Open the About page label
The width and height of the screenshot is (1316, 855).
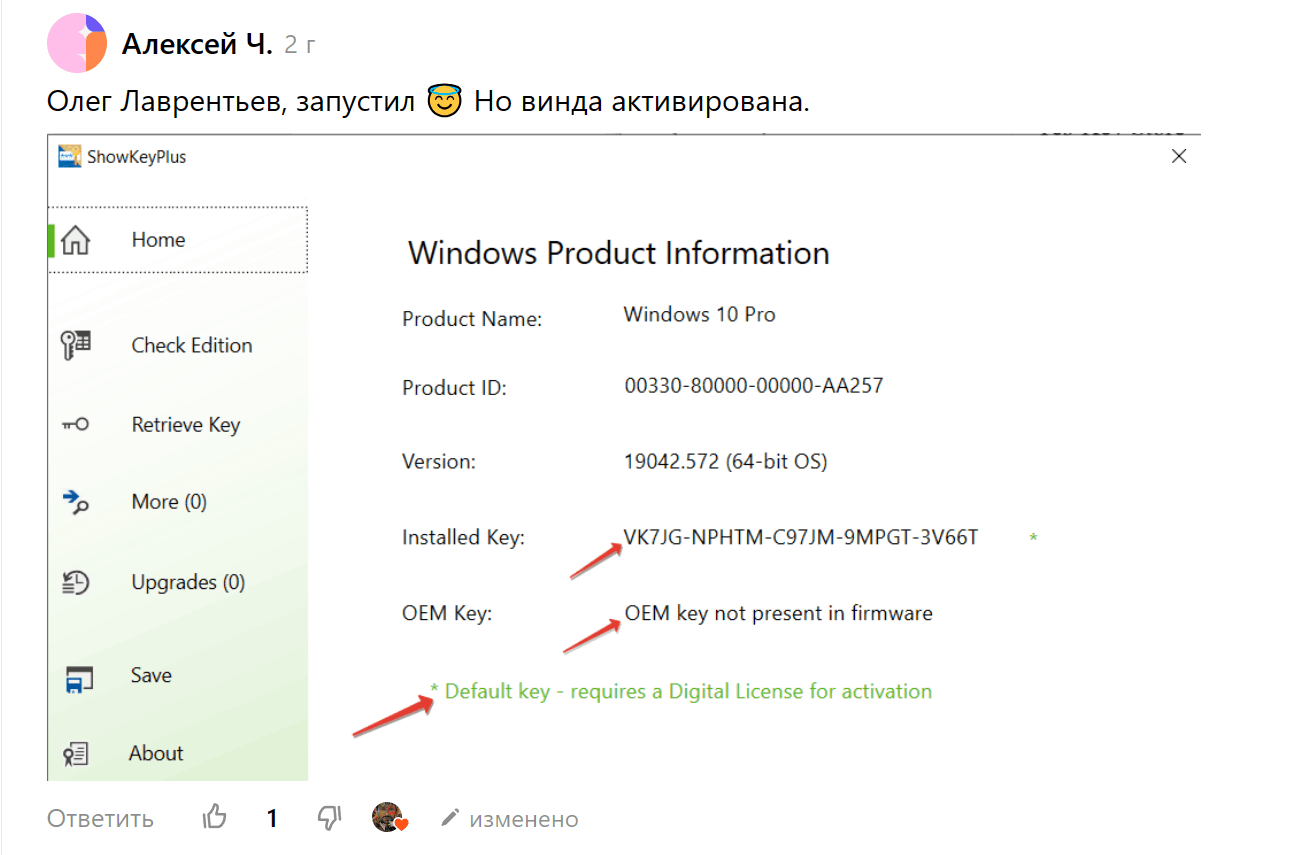tap(156, 753)
